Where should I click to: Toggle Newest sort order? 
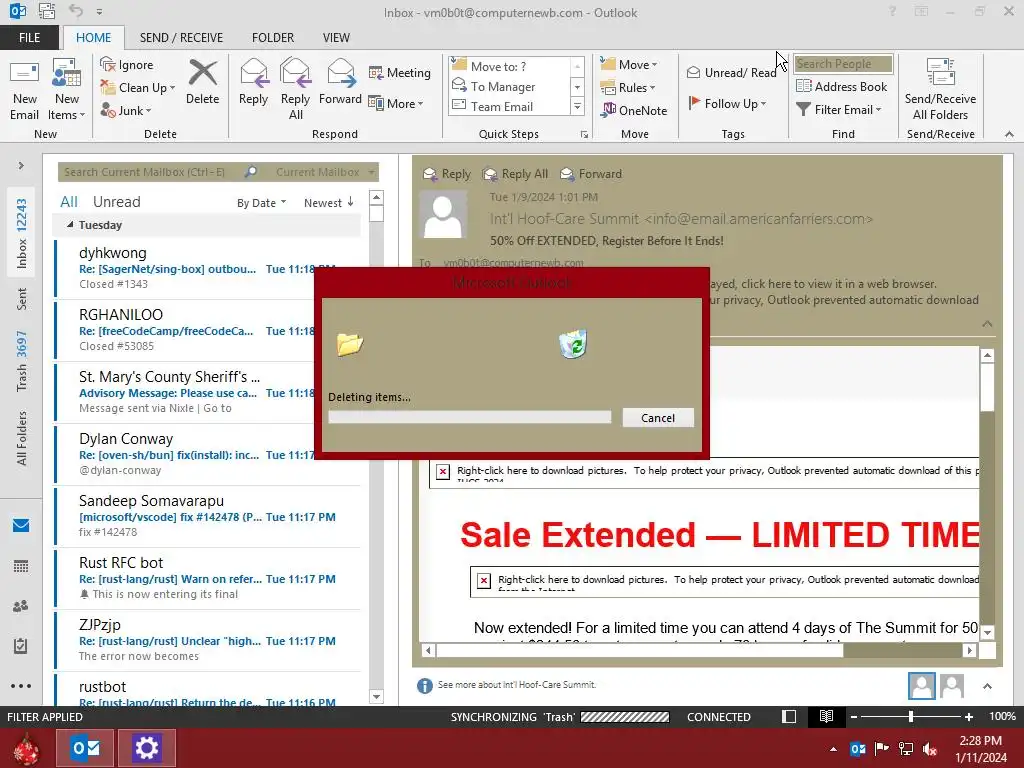[328, 203]
